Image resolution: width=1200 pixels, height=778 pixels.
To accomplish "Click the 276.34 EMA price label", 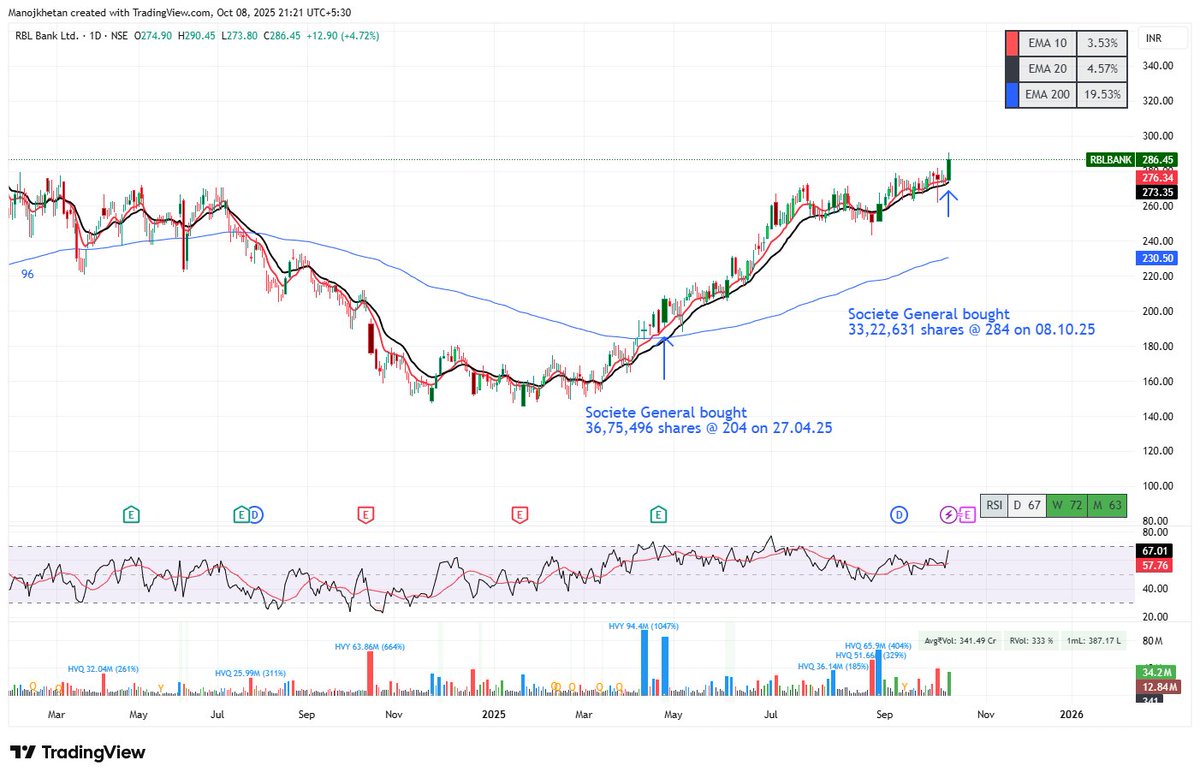I will (x=1158, y=177).
